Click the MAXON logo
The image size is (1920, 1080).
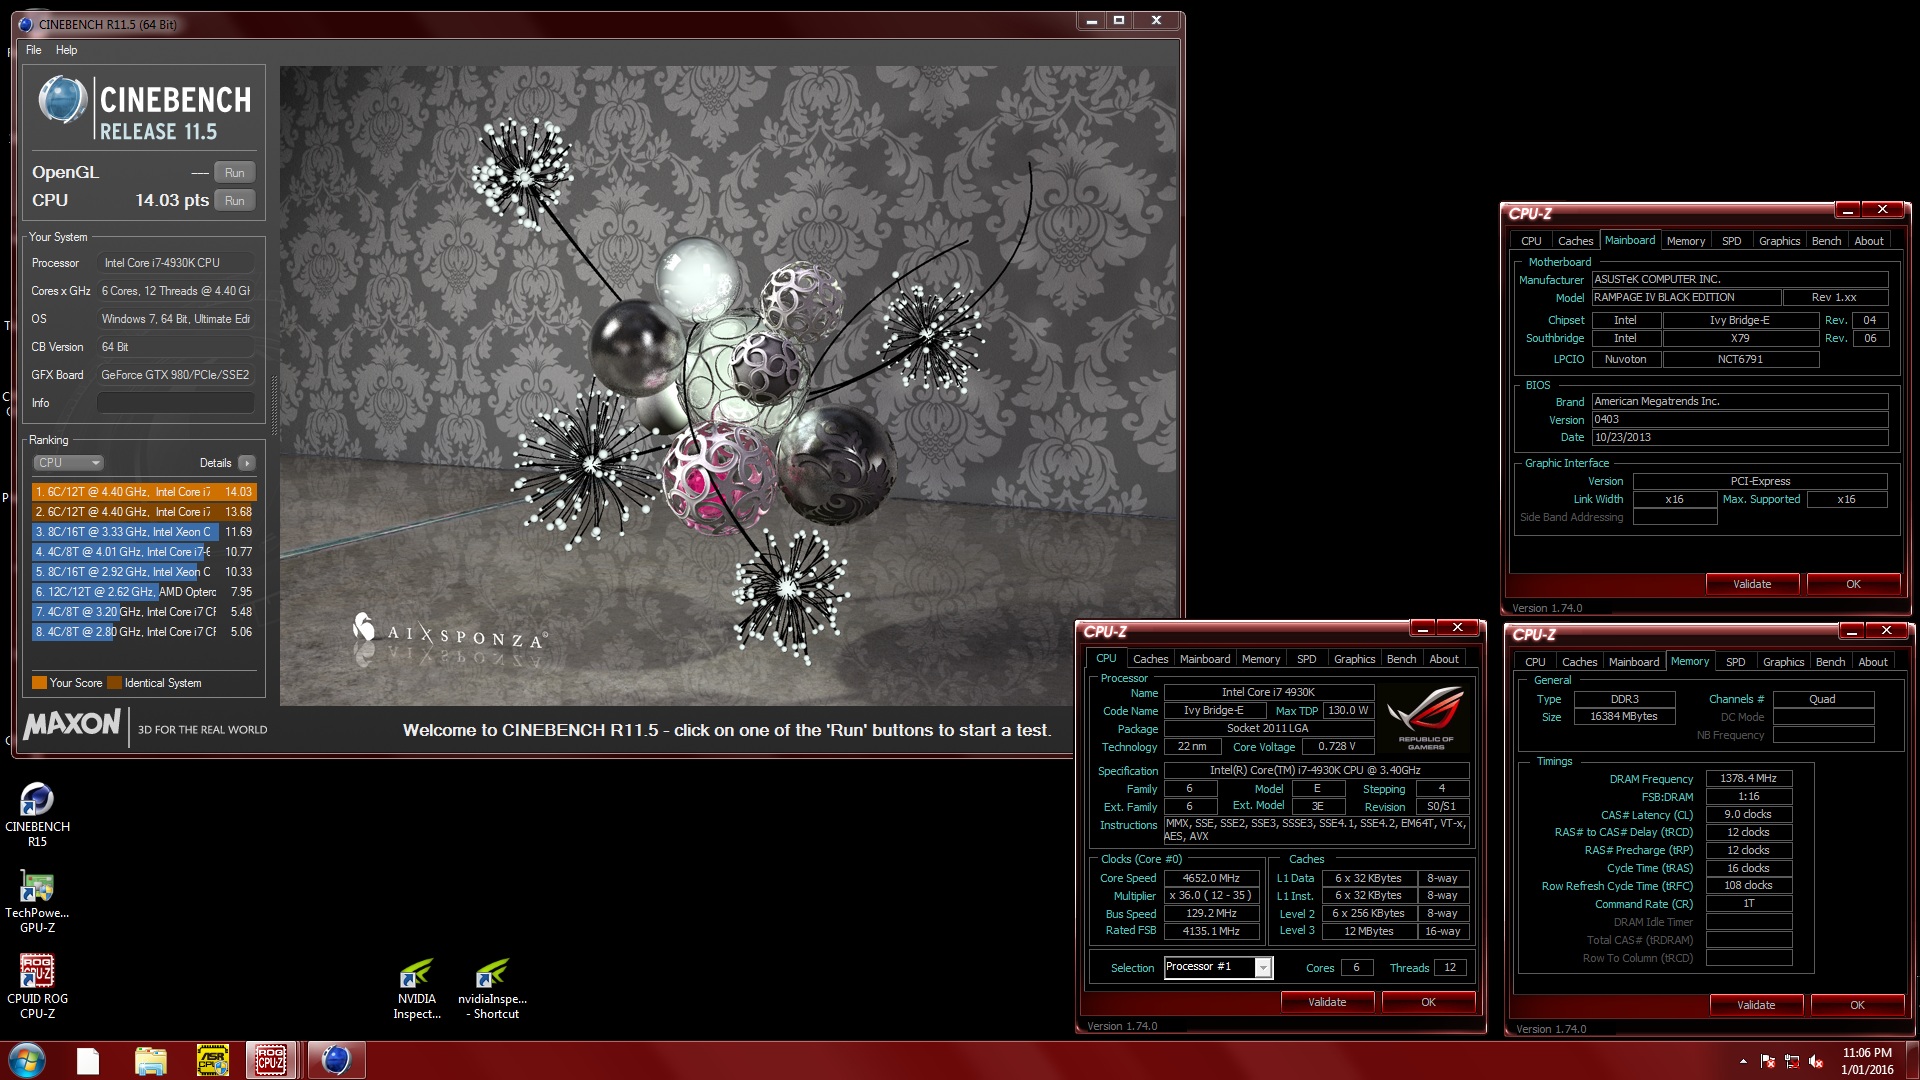point(72,723)
